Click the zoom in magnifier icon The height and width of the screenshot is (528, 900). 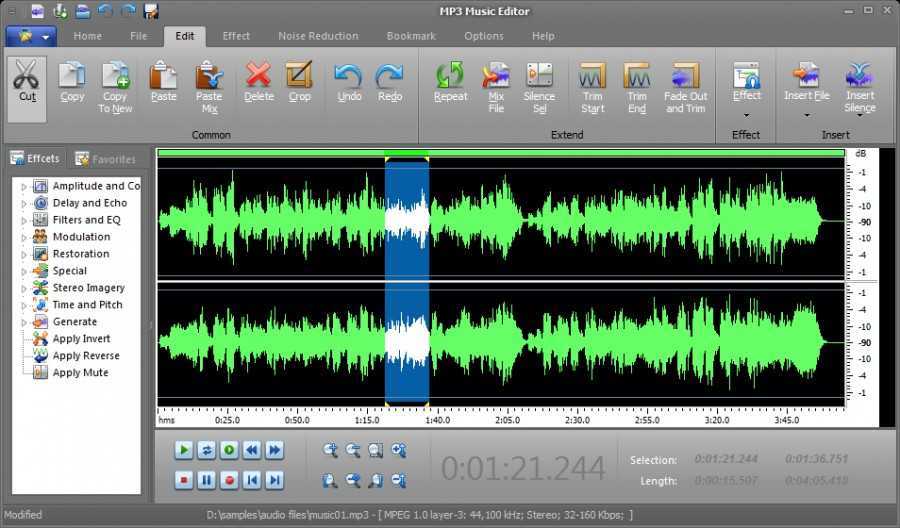[330, 451]
